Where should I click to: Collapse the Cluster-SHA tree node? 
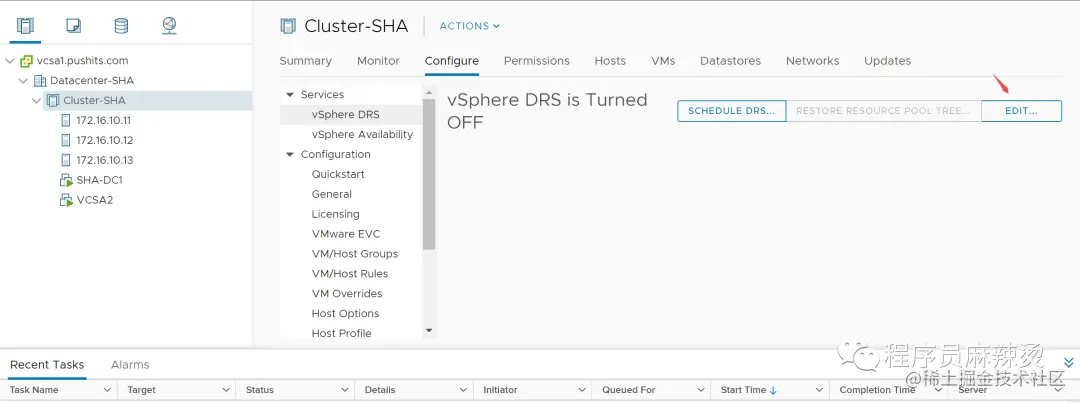tap(37, 101)
